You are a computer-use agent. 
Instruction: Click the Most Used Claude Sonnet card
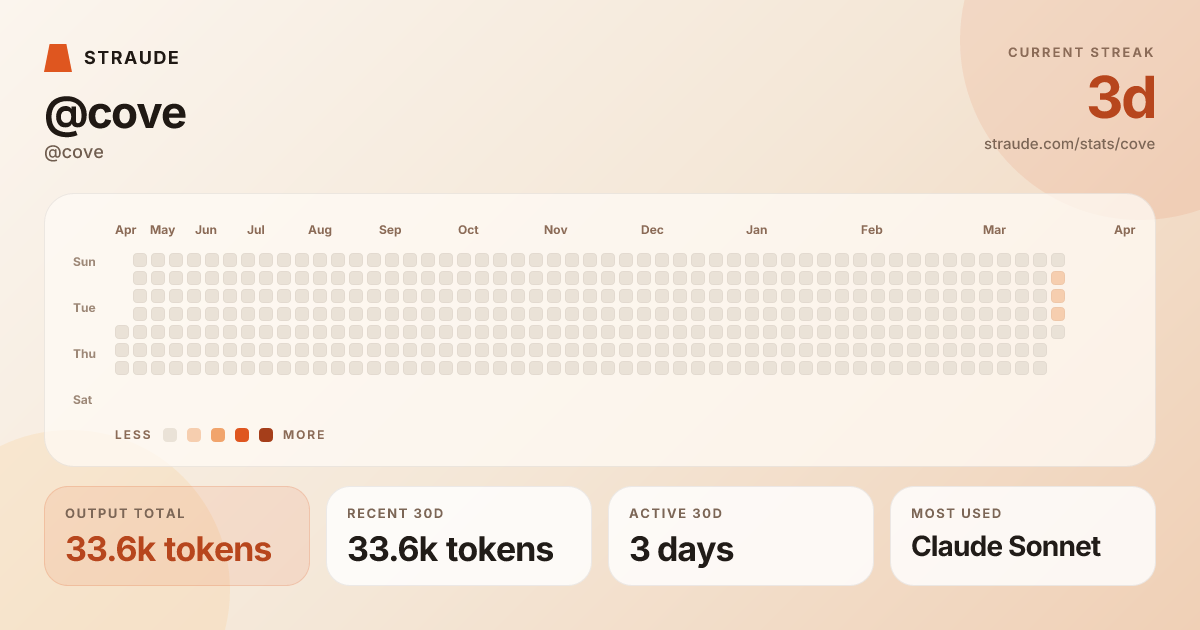(1023, 536)
